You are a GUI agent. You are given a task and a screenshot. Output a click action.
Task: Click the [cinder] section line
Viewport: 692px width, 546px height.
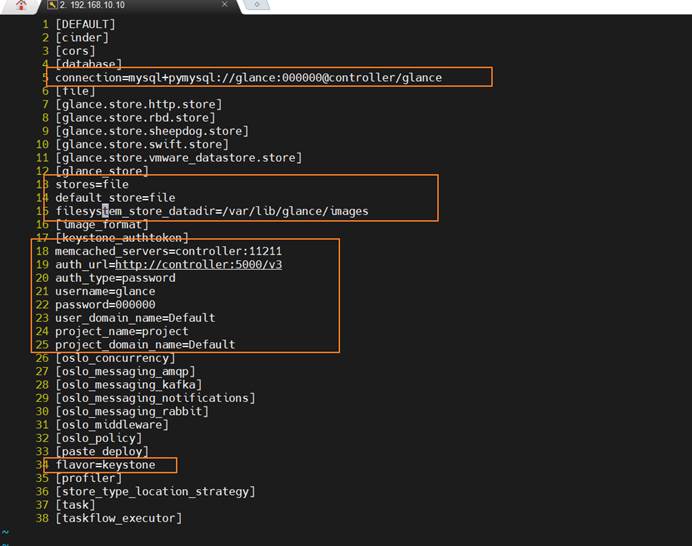pos(82,38)
